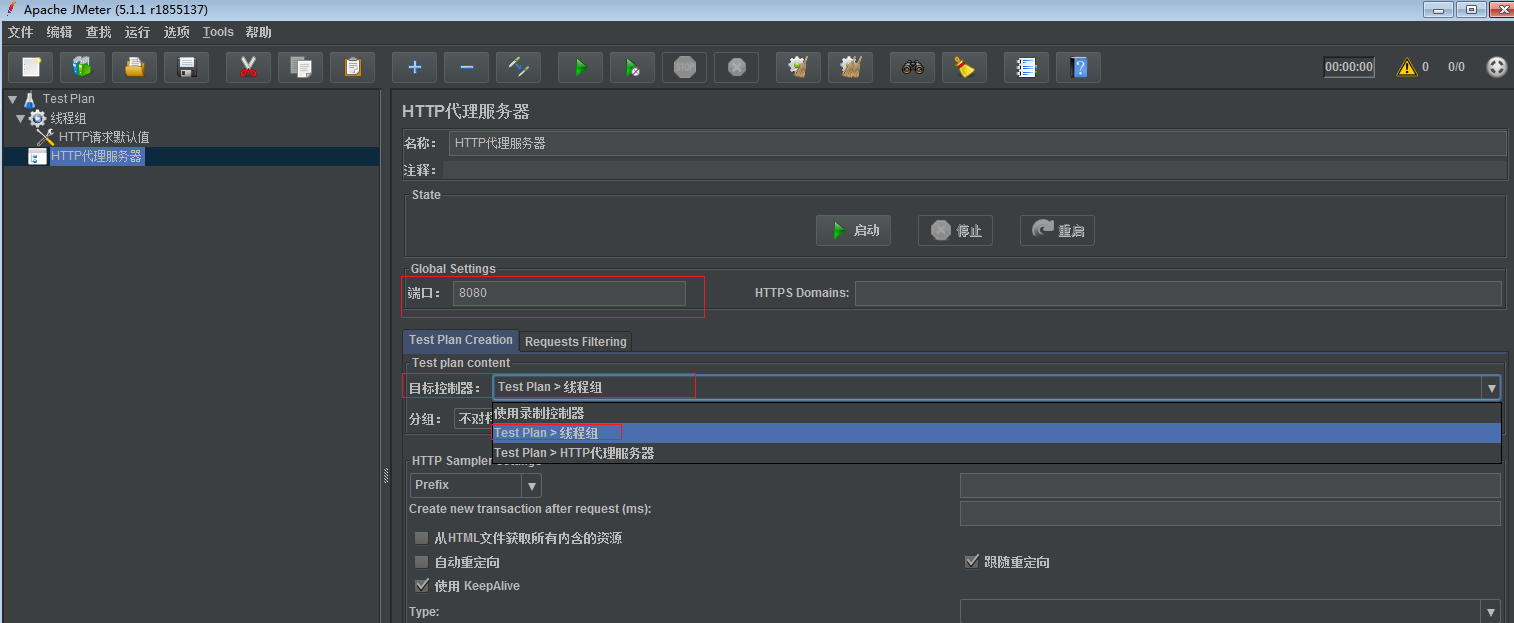Image resolution: width=1514 pixels, height=623 pixels.
Task: Open the 文件 menu
Action: [21, 32]
